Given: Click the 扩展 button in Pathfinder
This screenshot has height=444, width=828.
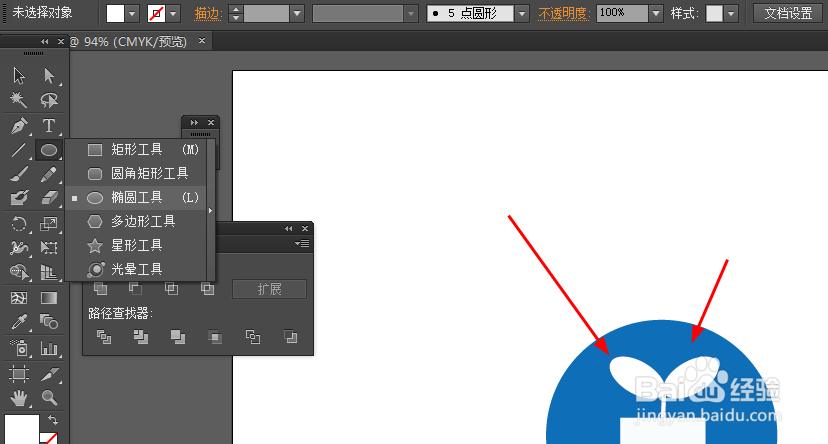Looking at the screenshot, I should point(269,289).
